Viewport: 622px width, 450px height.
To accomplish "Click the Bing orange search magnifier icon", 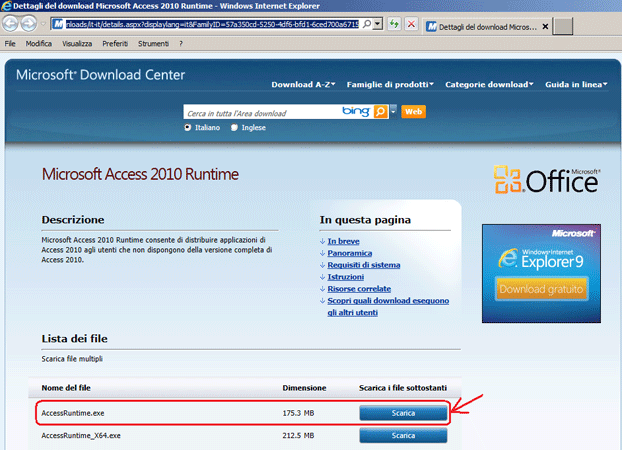I will [380, 112].
